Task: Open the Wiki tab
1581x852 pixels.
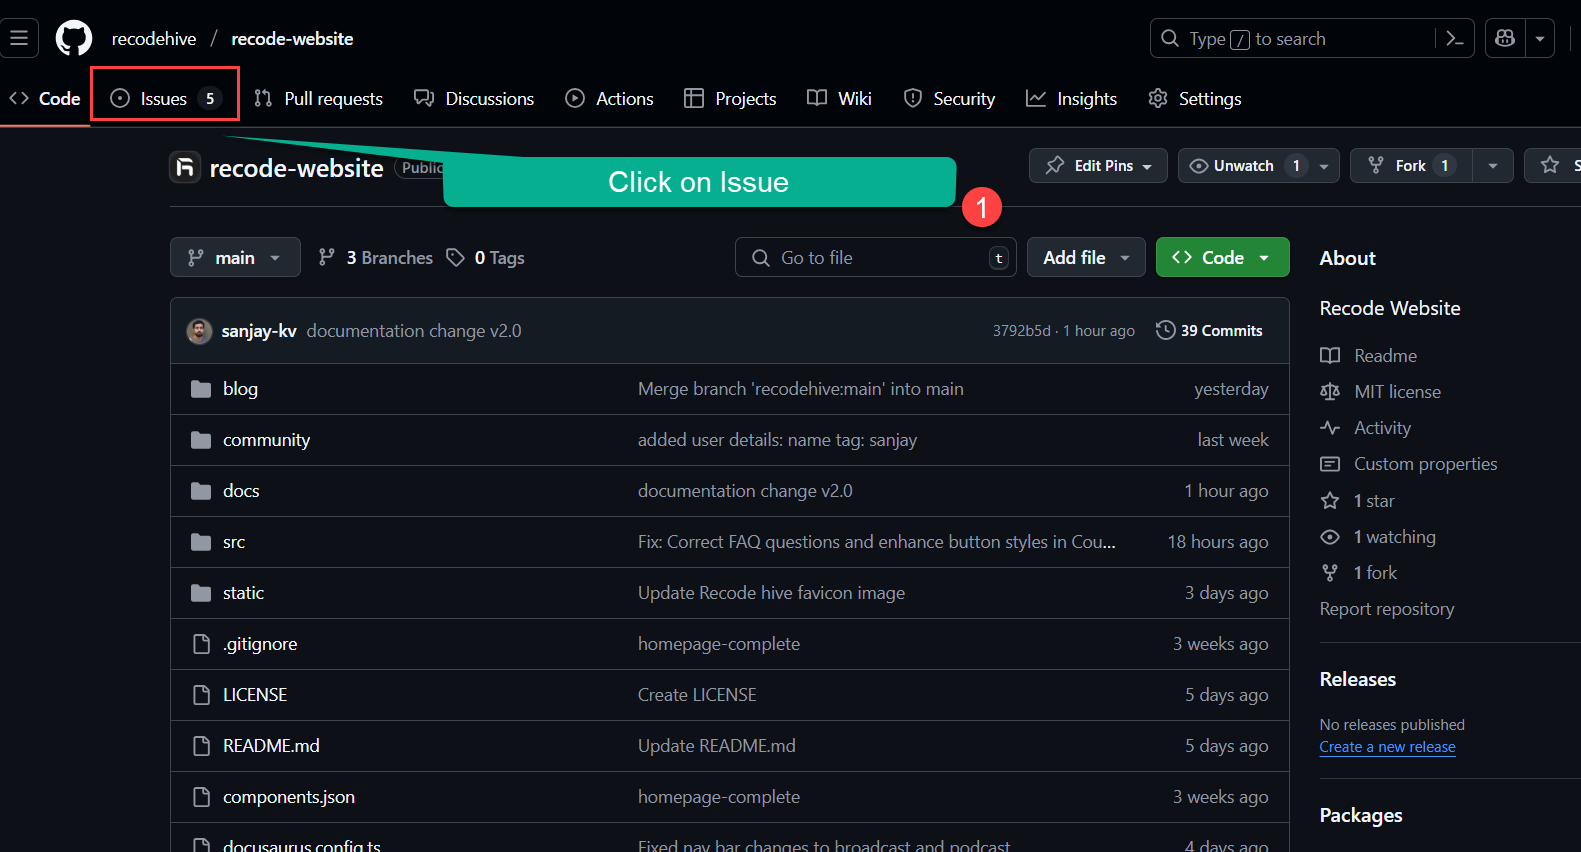Action: click(840, 98)
